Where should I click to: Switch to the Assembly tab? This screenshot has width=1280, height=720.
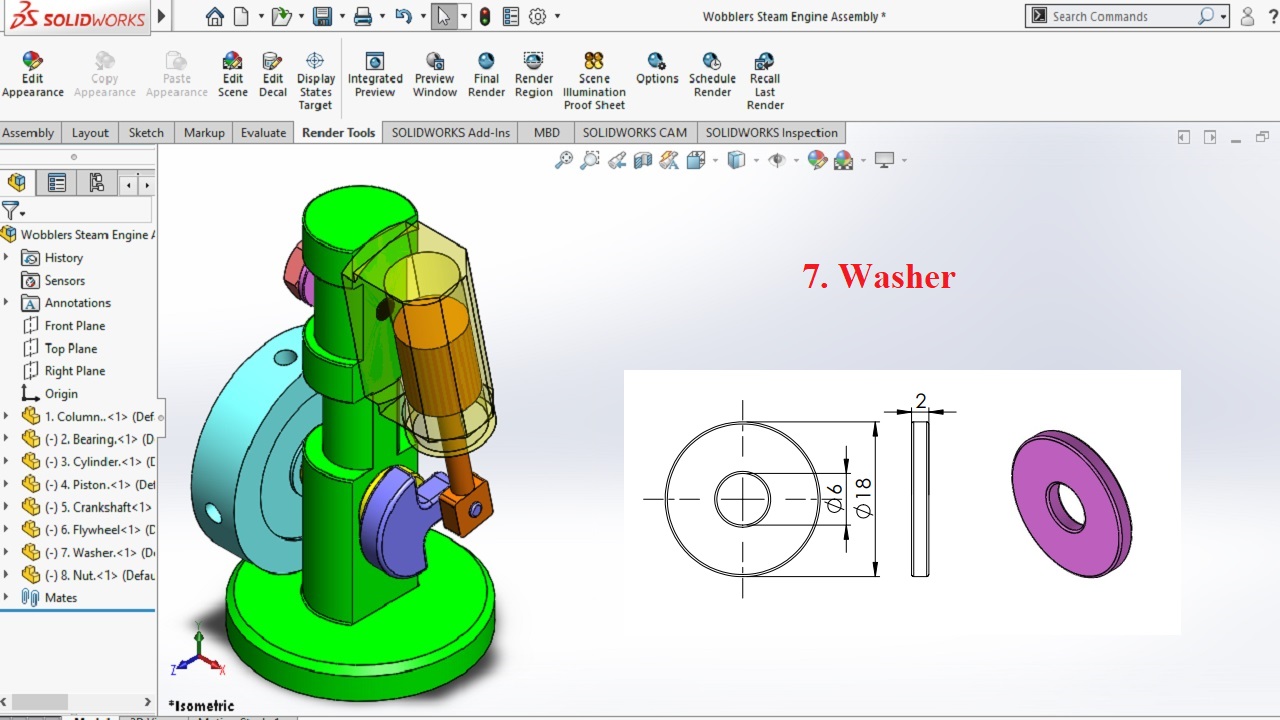point(28,132)
